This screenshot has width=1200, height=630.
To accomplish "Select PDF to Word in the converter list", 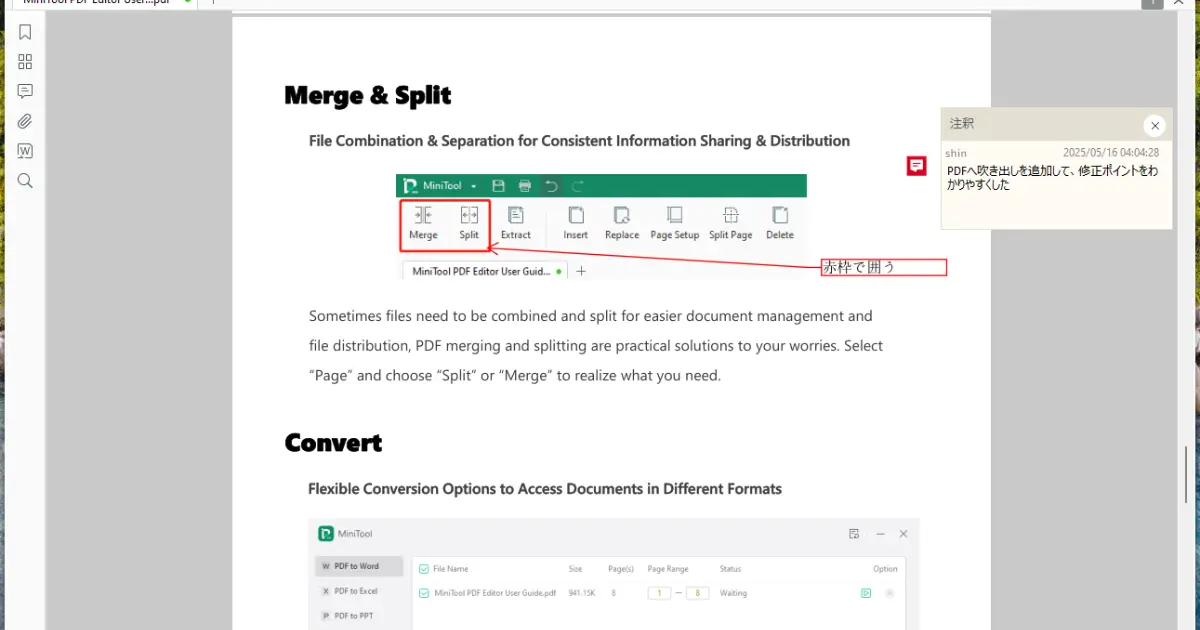I will pyautogui.click(x=359, y=566).
